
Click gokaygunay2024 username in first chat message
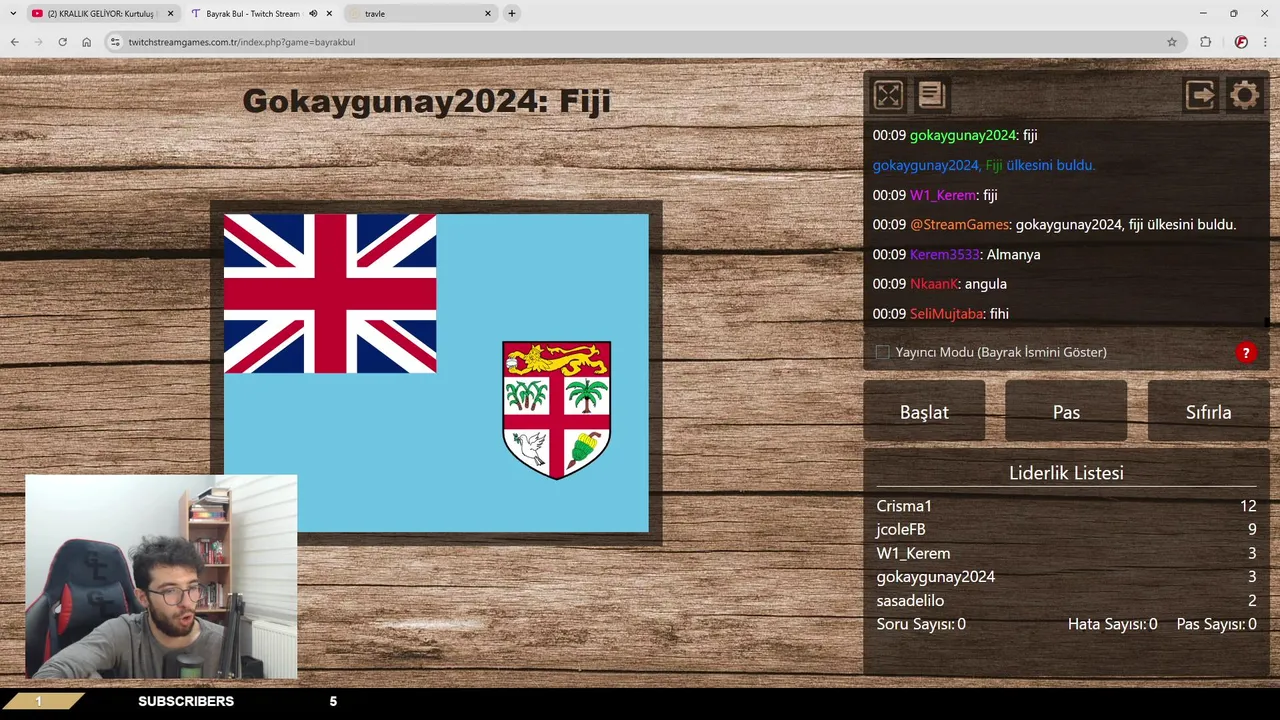tap(962, 135)
